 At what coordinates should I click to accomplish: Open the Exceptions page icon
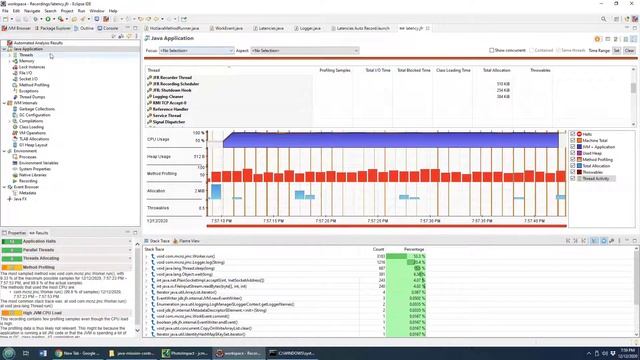(x=15, y=91)
